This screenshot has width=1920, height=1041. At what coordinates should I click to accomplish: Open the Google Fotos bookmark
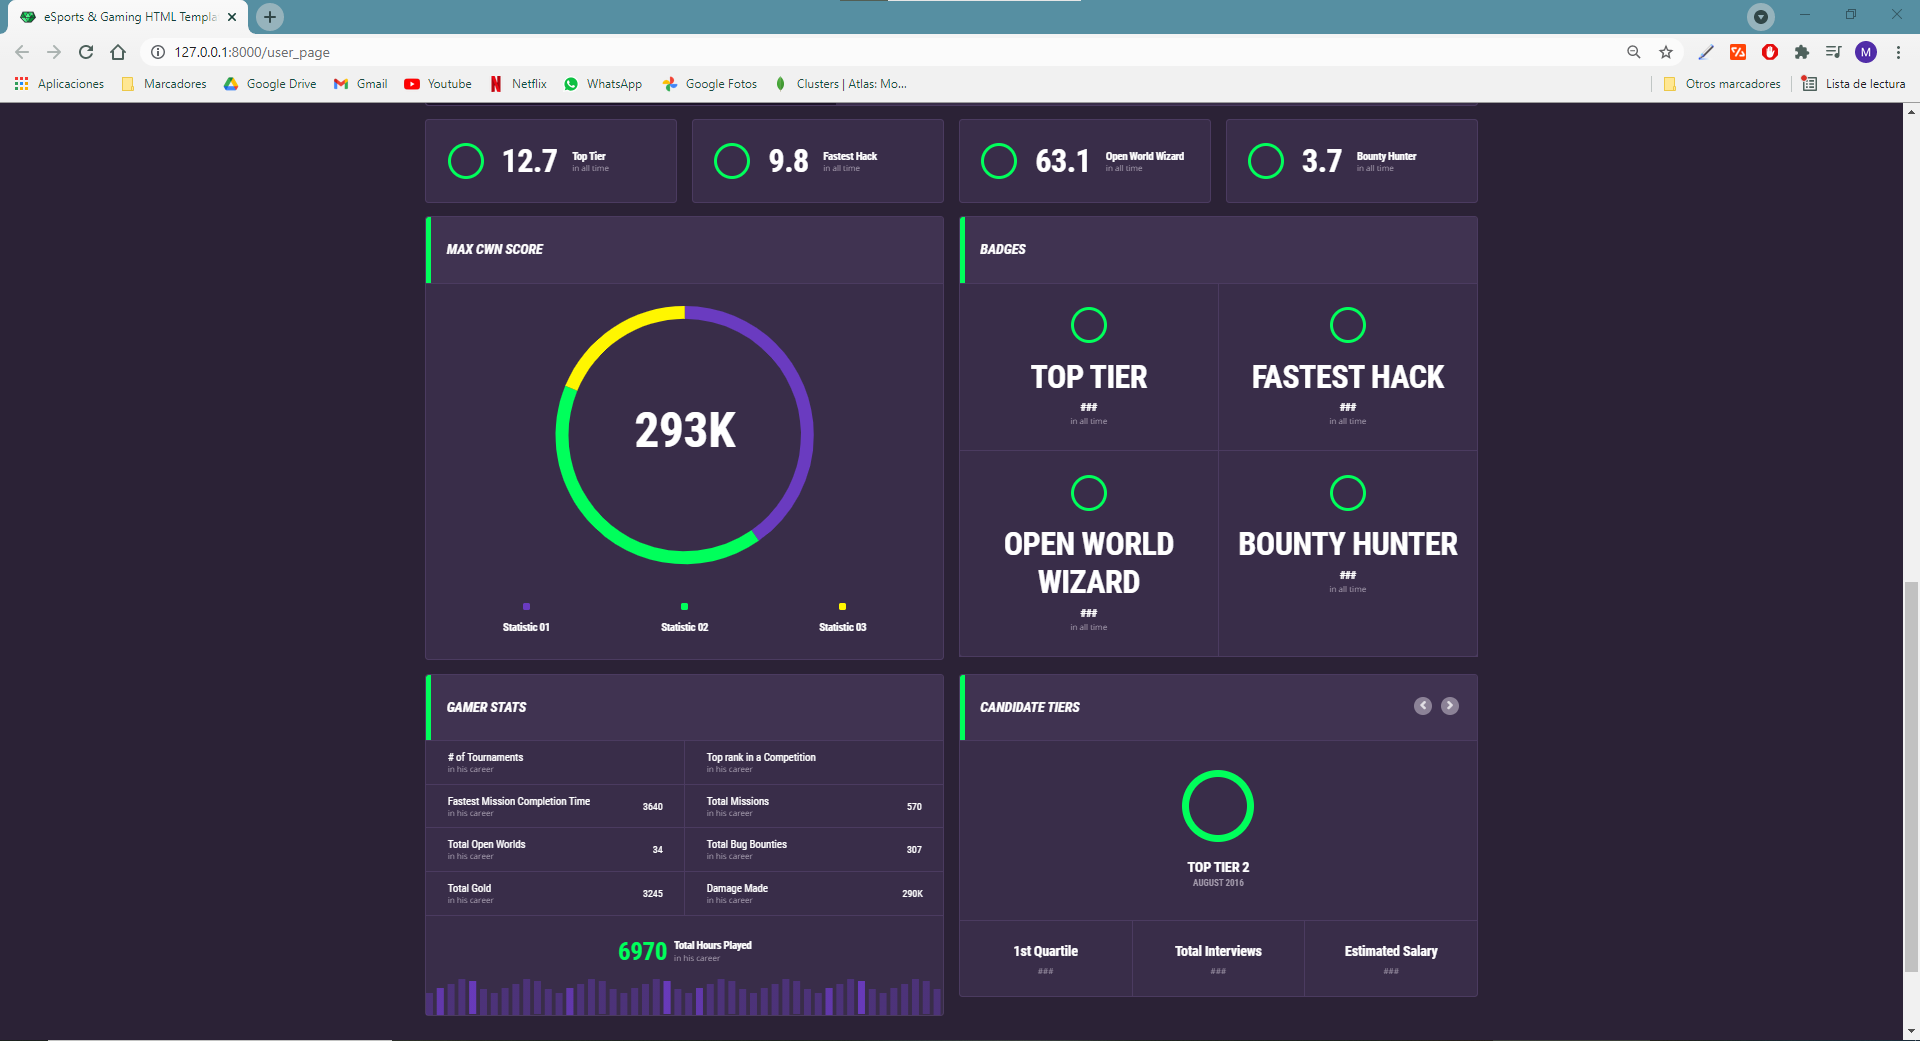coord(710,84)
